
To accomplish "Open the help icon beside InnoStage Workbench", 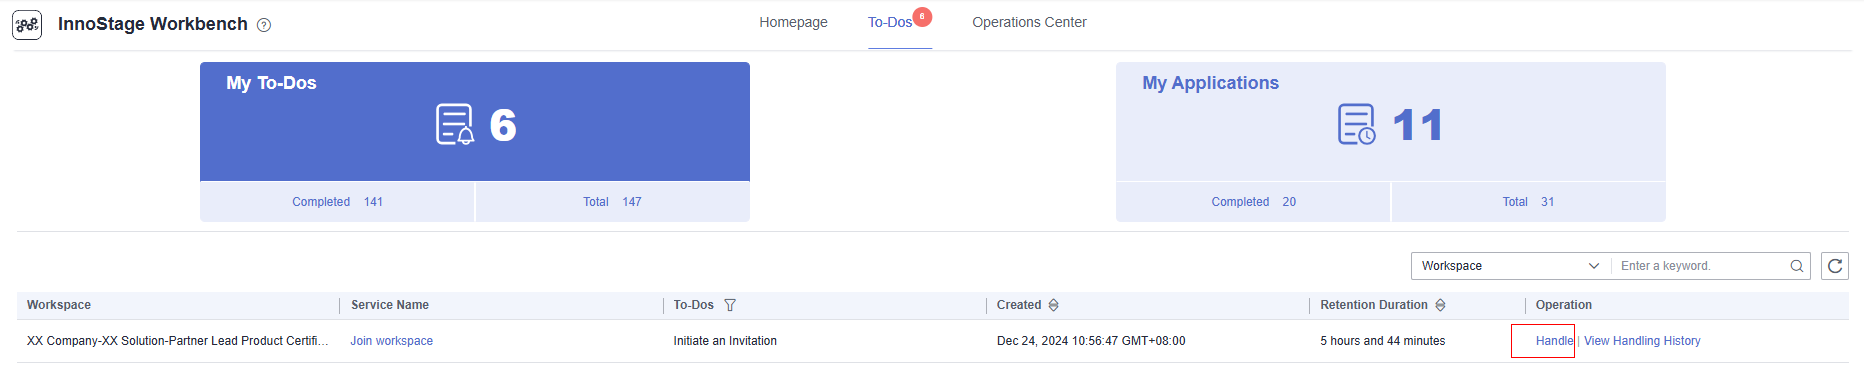I will 264,25.
